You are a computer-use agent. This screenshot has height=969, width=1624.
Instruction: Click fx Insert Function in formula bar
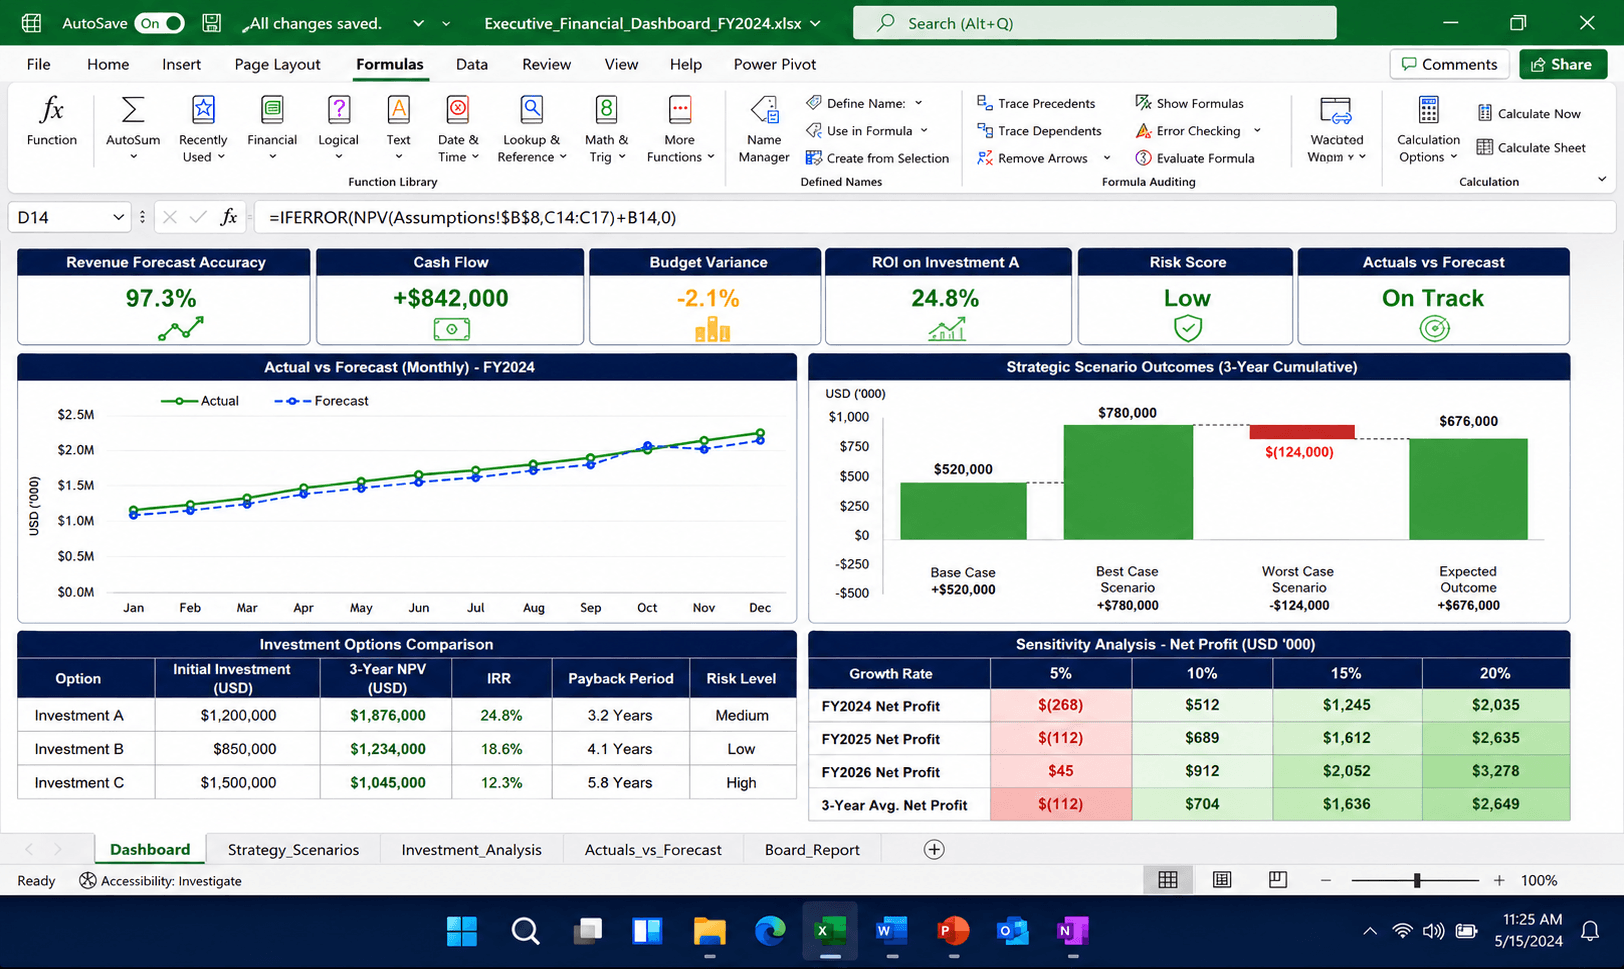[229, 217]
